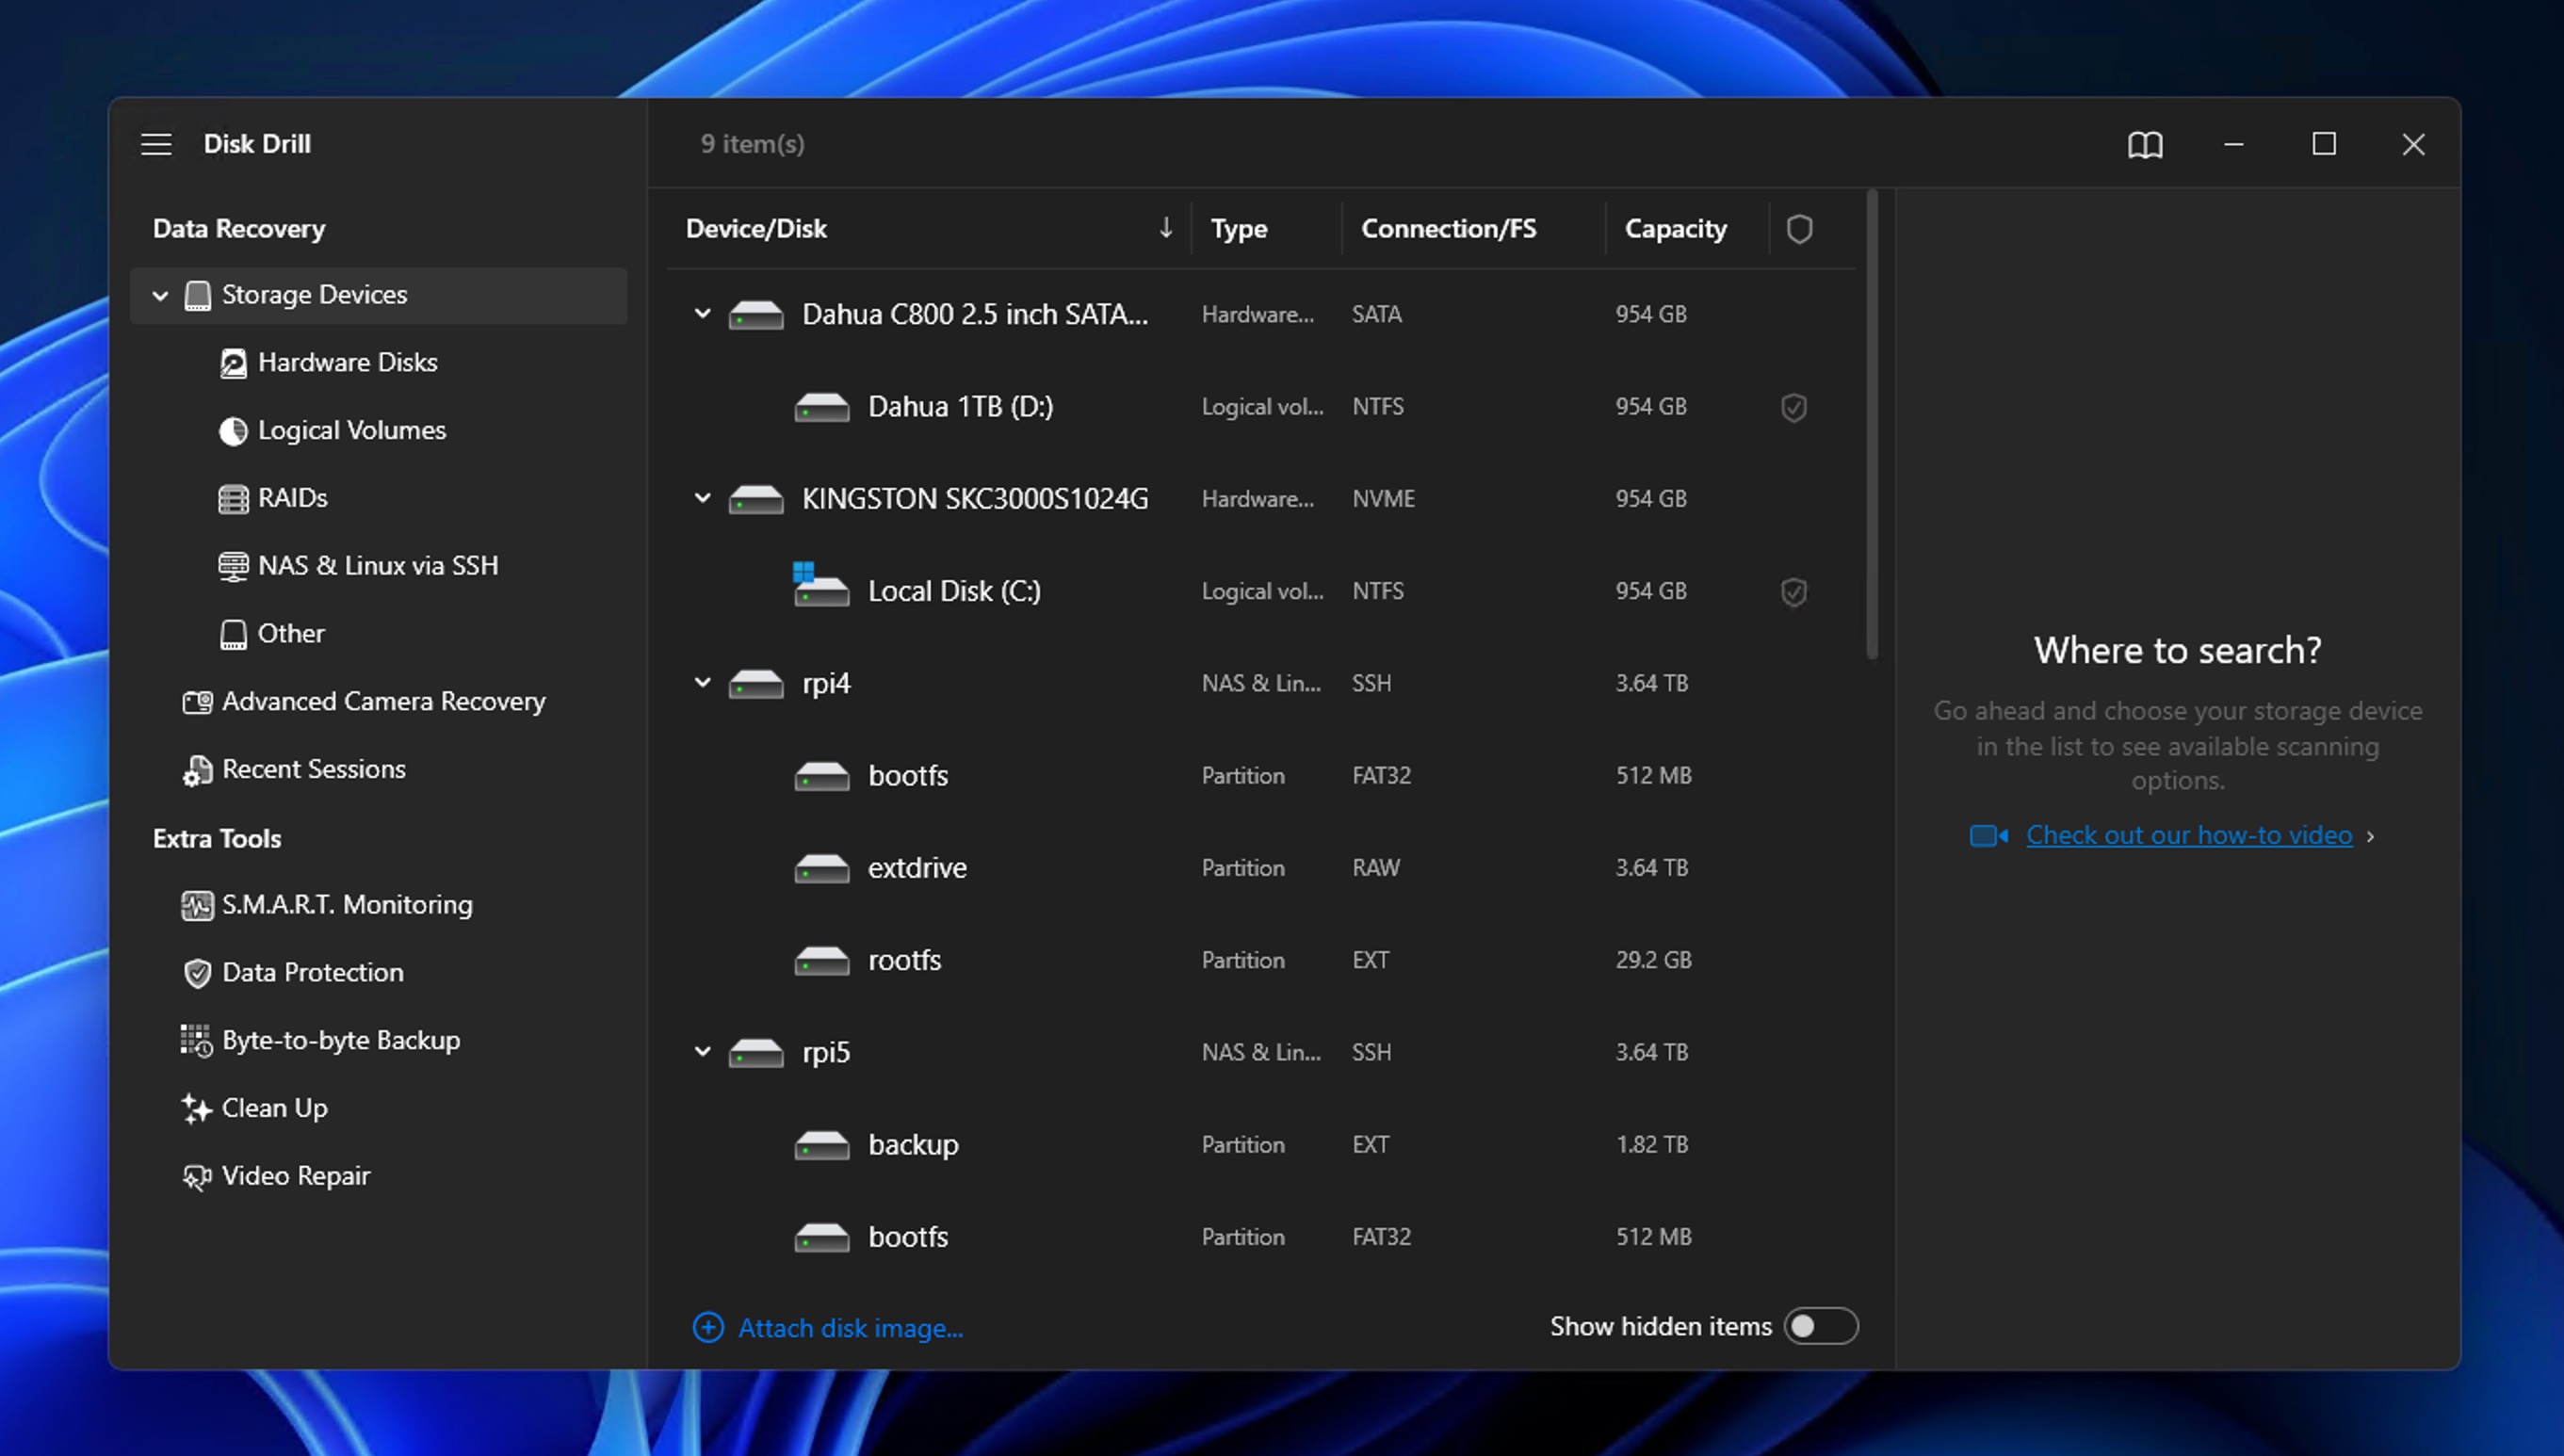Open the Clean Up tool

tap(274, 1109)
